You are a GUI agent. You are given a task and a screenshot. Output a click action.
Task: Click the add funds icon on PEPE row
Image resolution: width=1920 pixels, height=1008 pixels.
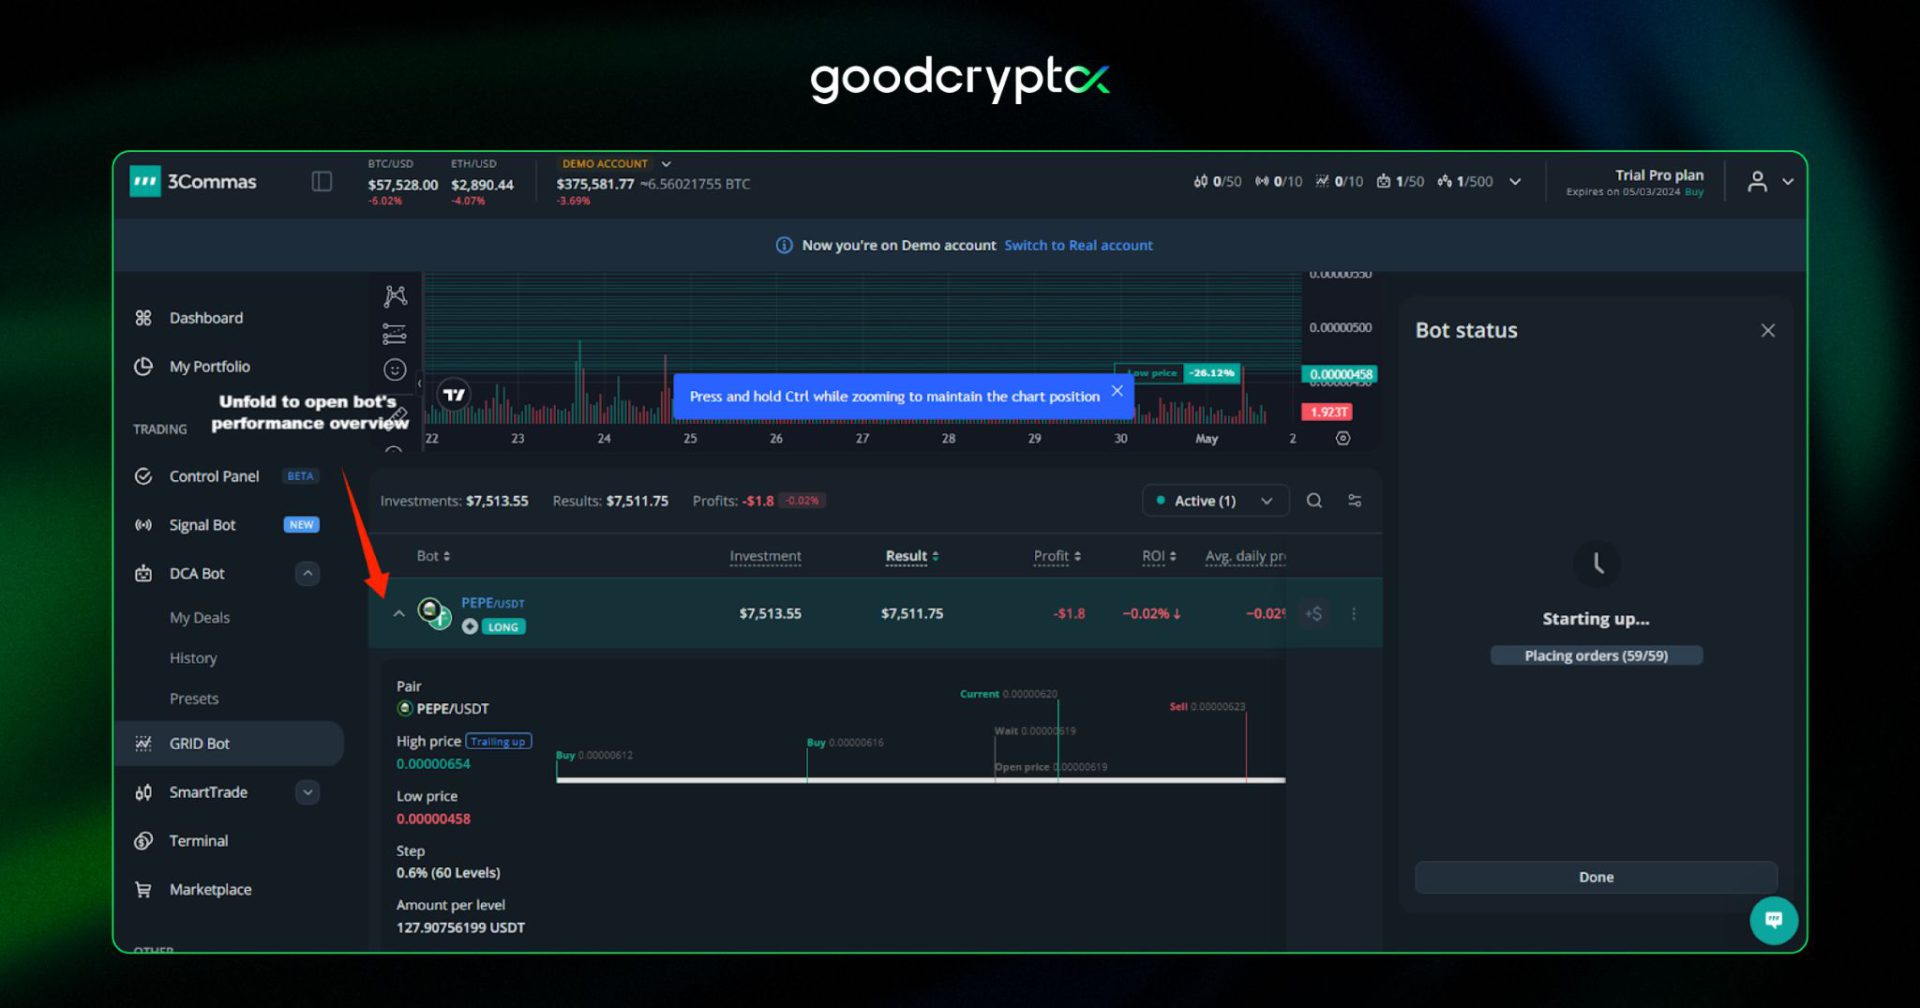pyautogui.click(x=1315, y=613)
